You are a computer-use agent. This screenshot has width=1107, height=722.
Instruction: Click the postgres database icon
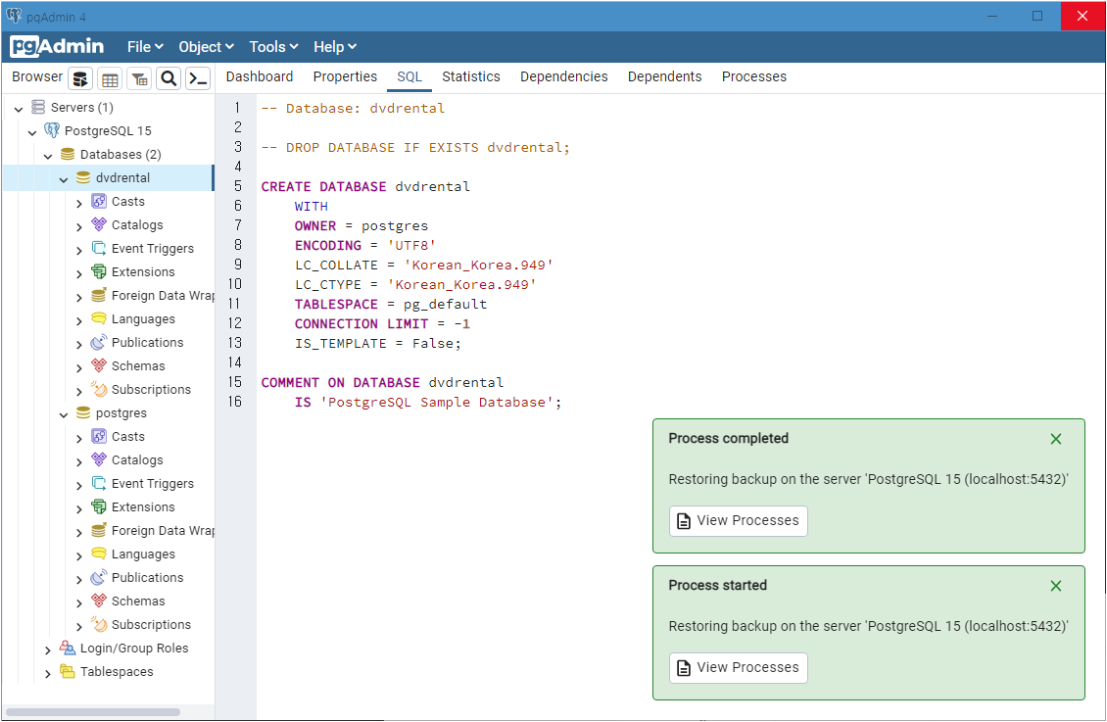point(83,412)
